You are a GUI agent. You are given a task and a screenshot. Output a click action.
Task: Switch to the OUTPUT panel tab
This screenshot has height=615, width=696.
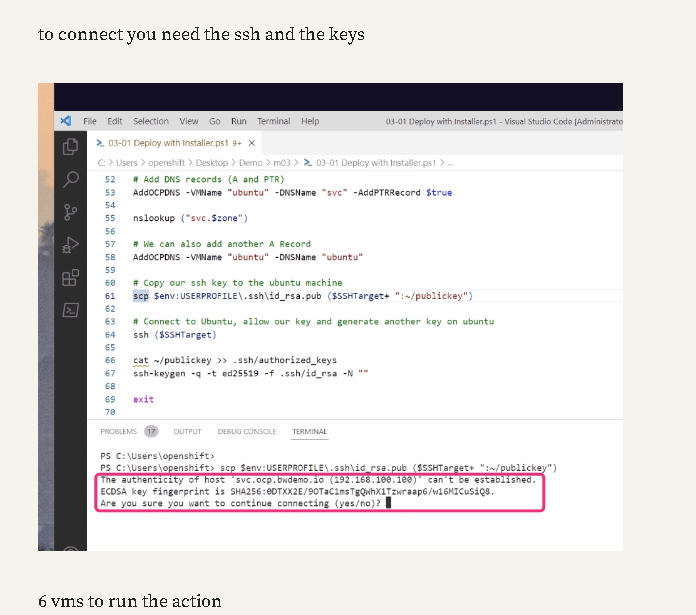pyautogui.click(x=187, y=431)
